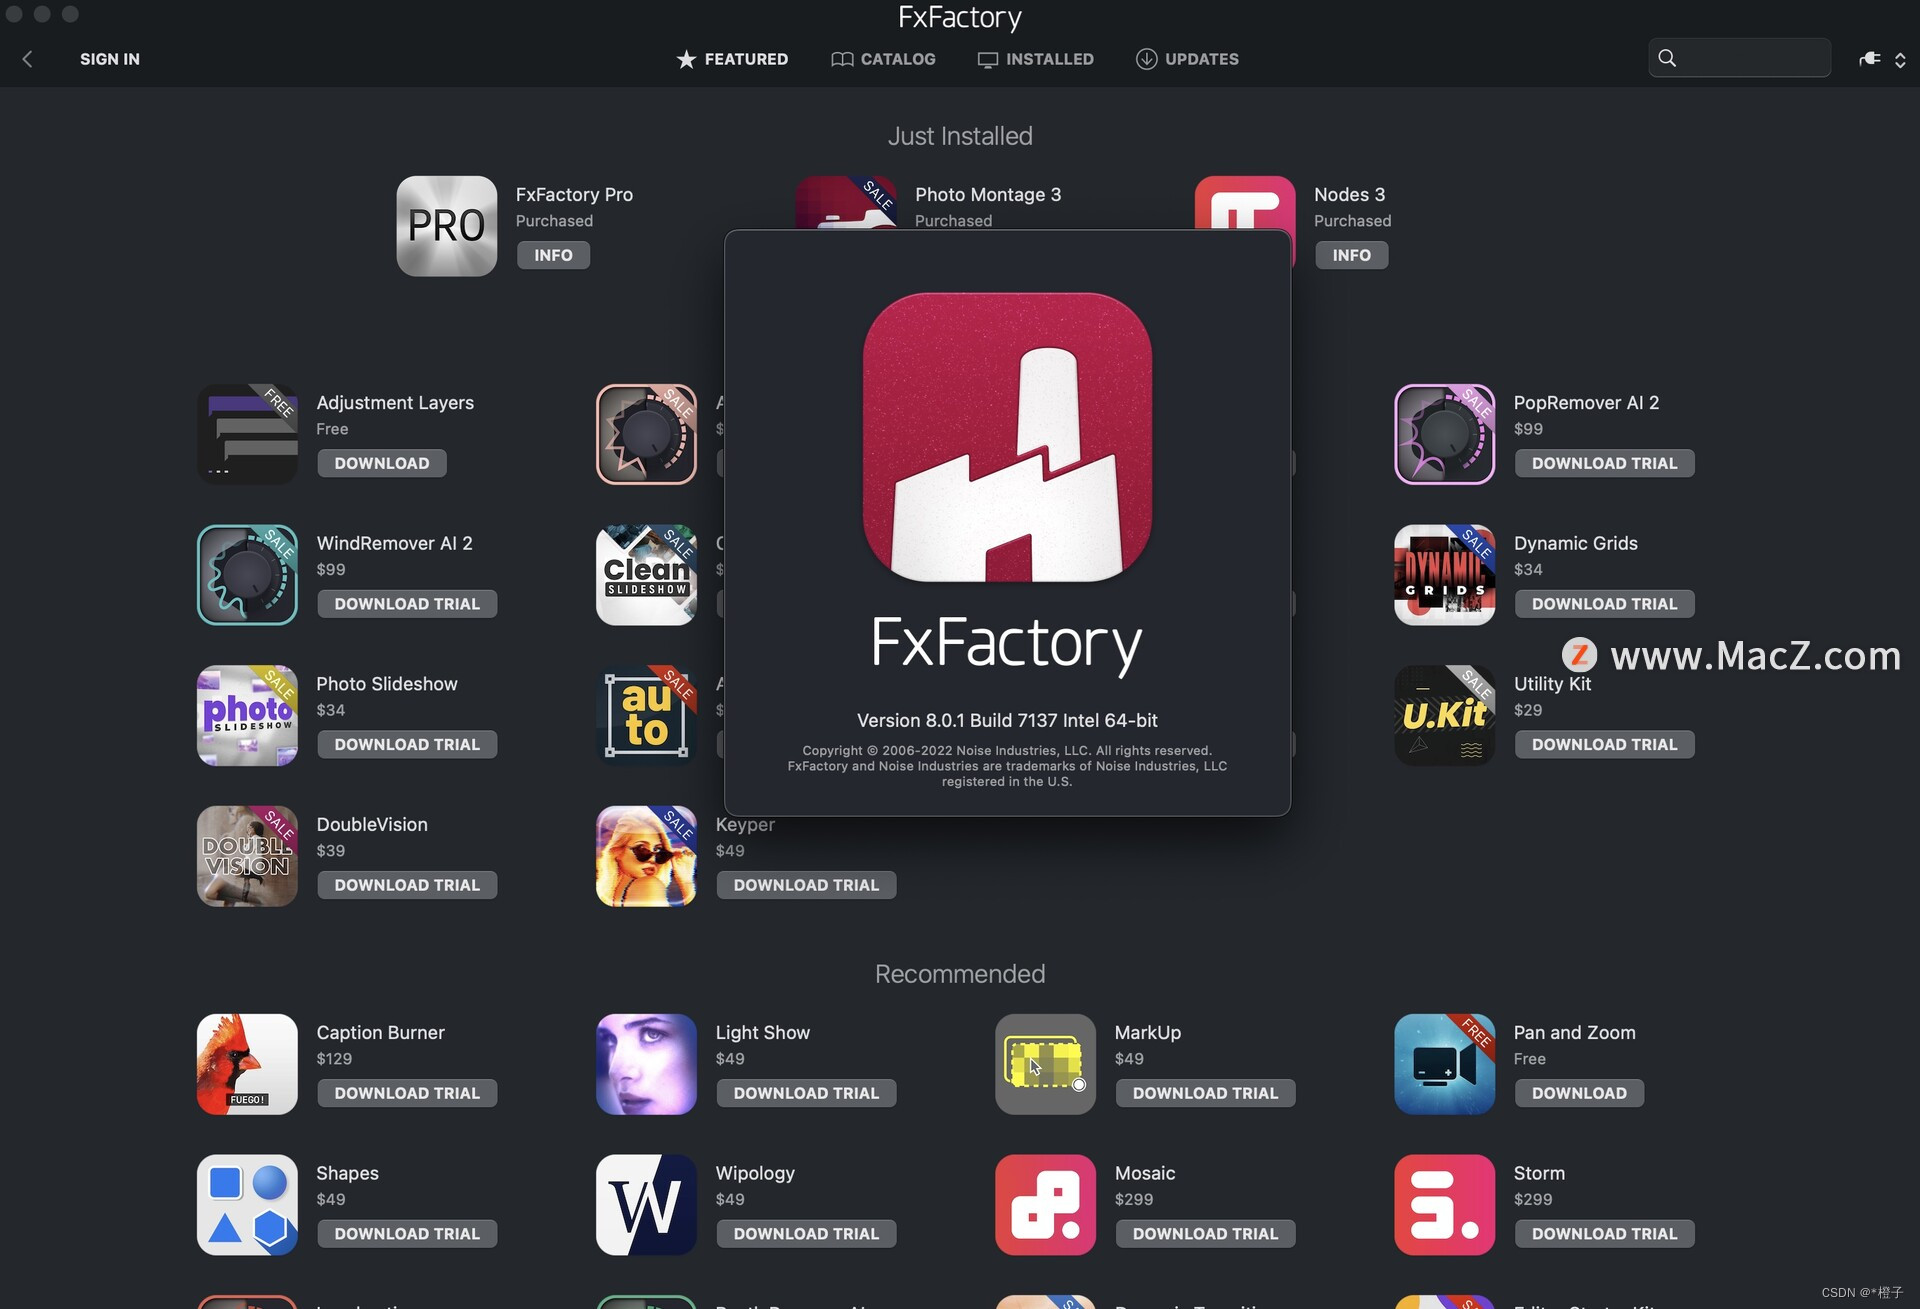Click the search magnifier icon
Image resolution: width=1920 pixels, height=1309 pixels.
[1667, 58]
